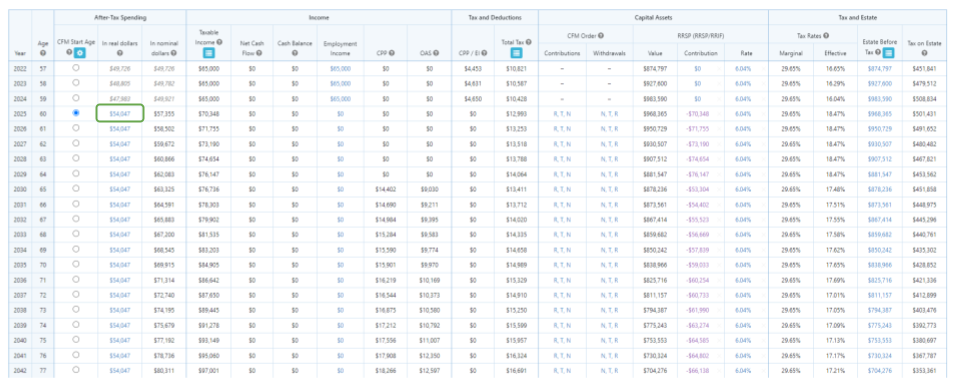960x384 pixels.
Task: Open CFM Start Age settings gear icon
Action: (x=80, y=53)
